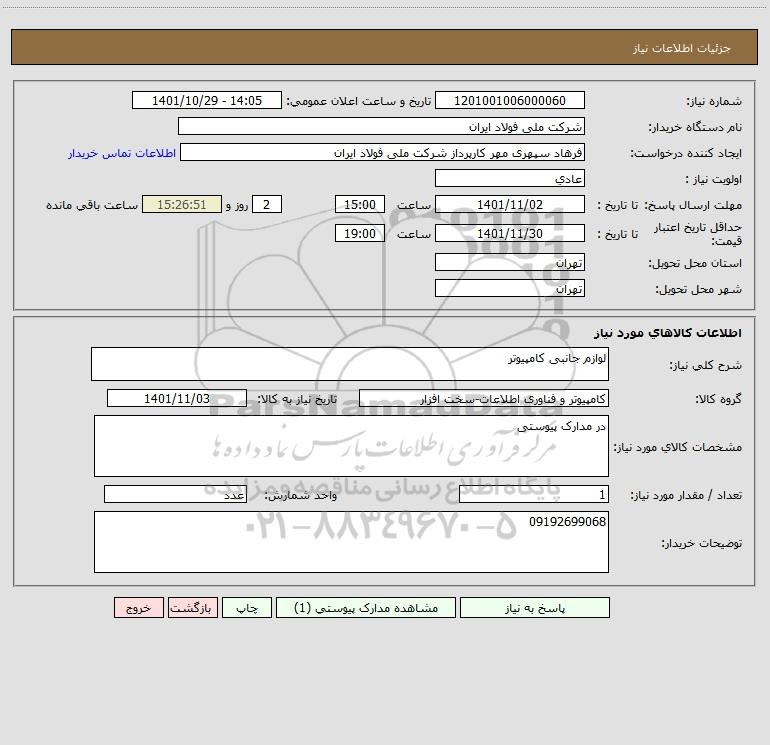Click the header title جزئیات اطلاعات نیاز

point(682,48)
